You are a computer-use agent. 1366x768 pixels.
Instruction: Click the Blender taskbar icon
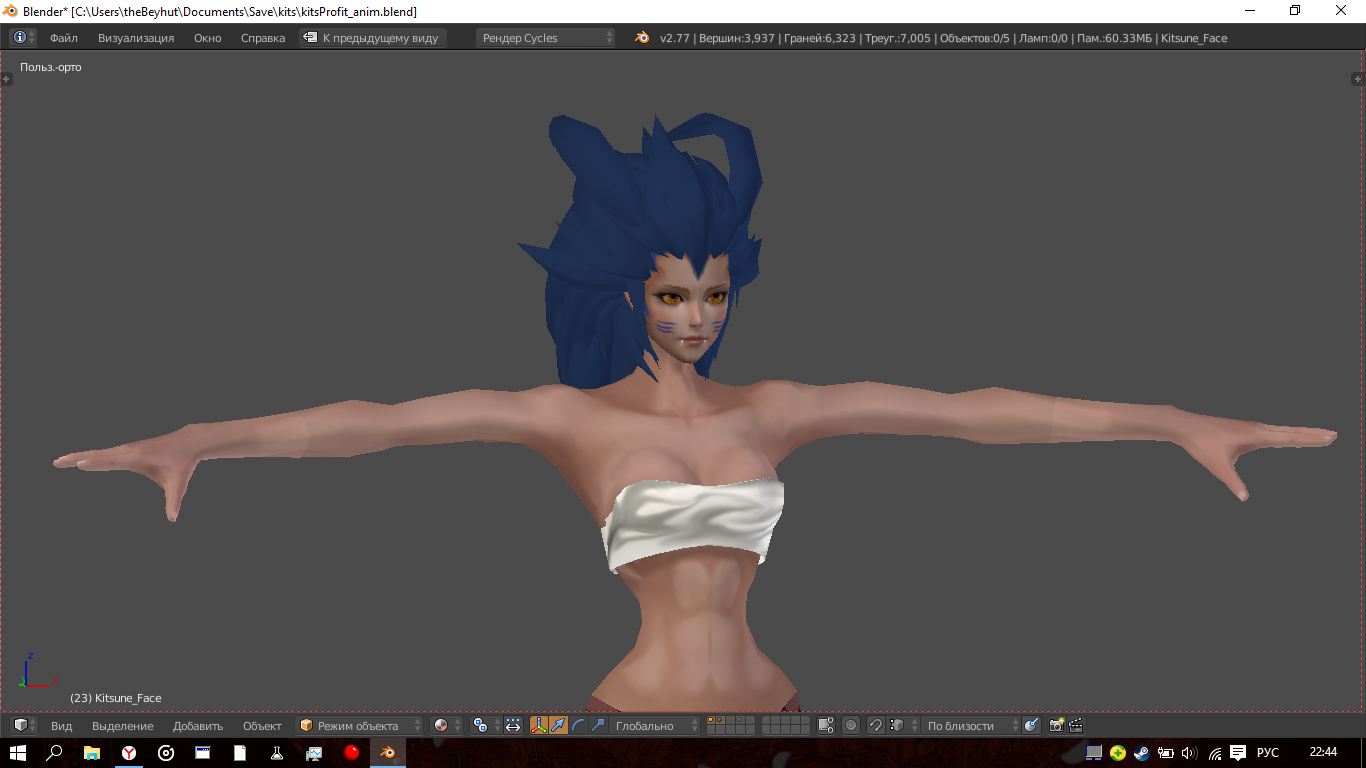(x=388, y=753)
